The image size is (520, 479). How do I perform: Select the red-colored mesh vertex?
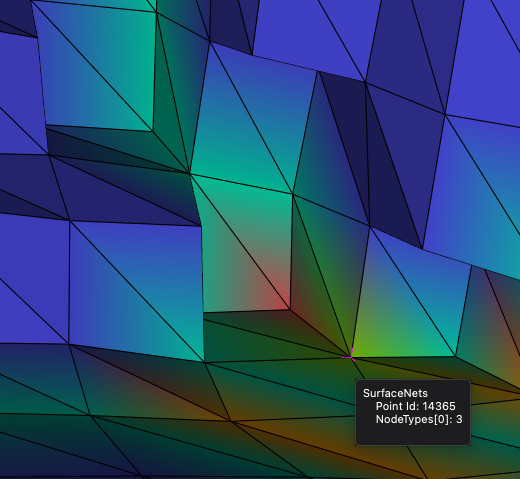pyautogui.click(x=289, y=308)
